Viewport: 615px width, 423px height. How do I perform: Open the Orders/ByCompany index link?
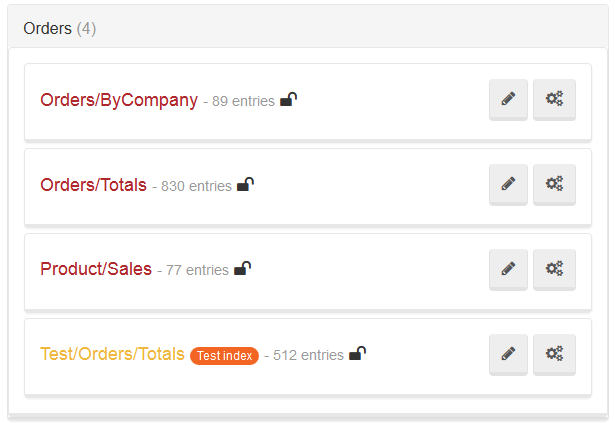[x=119, y=100]
